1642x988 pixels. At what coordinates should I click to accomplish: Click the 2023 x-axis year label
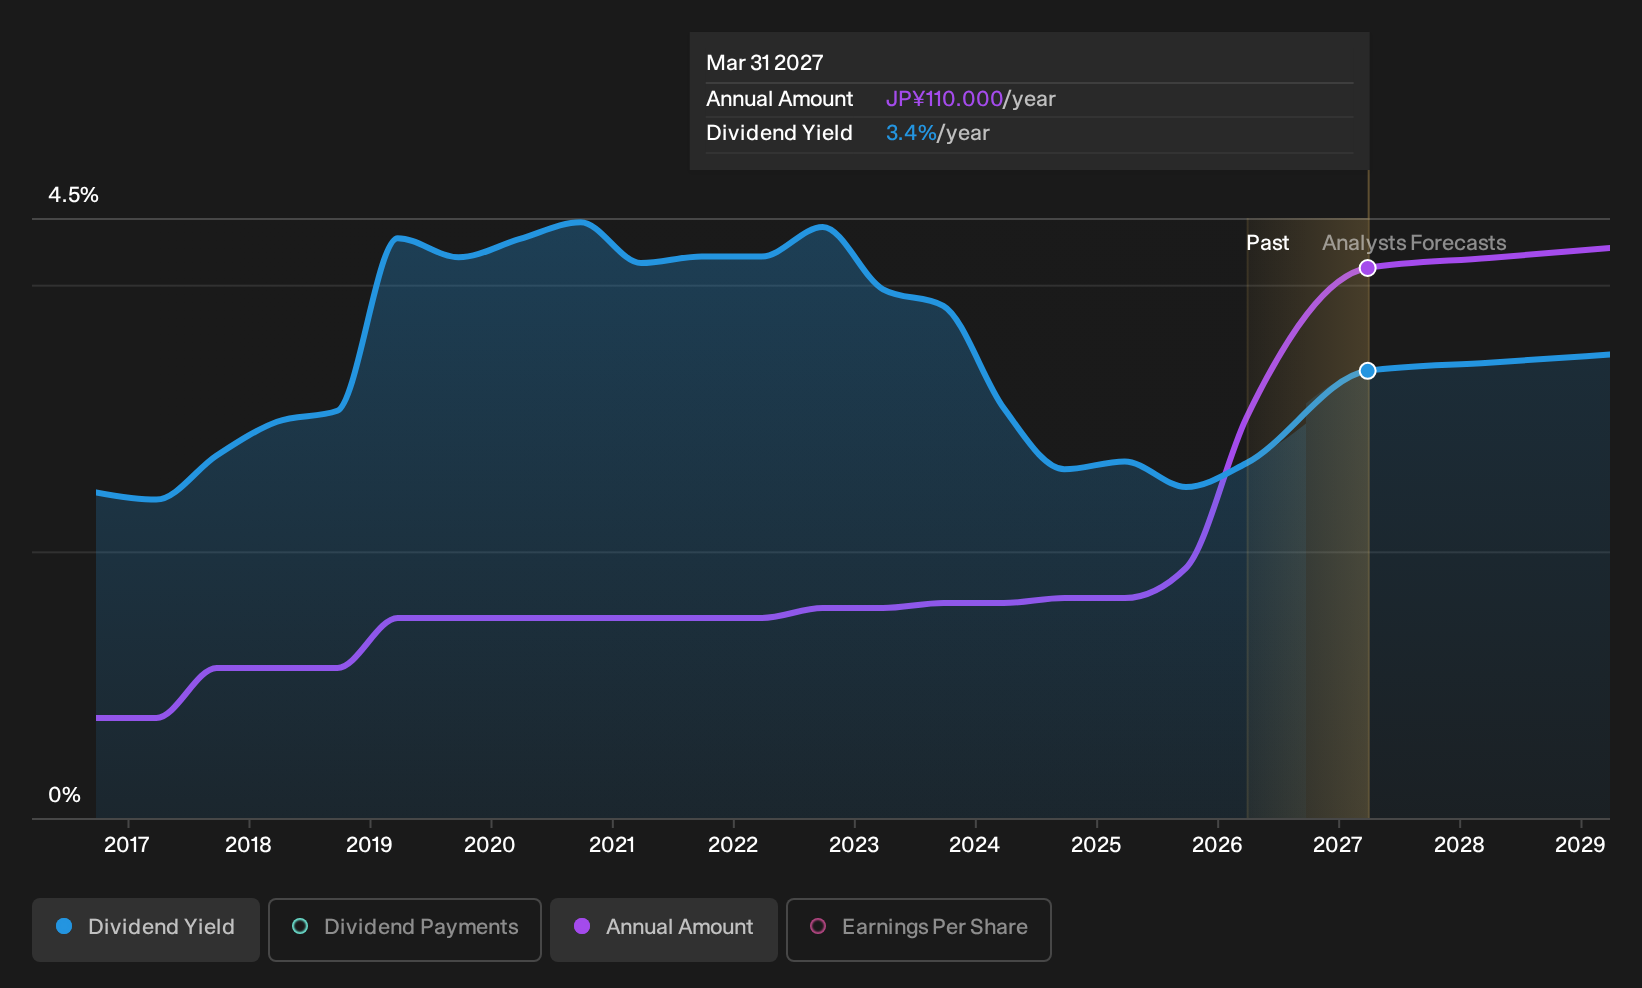[x=854, y=845]
